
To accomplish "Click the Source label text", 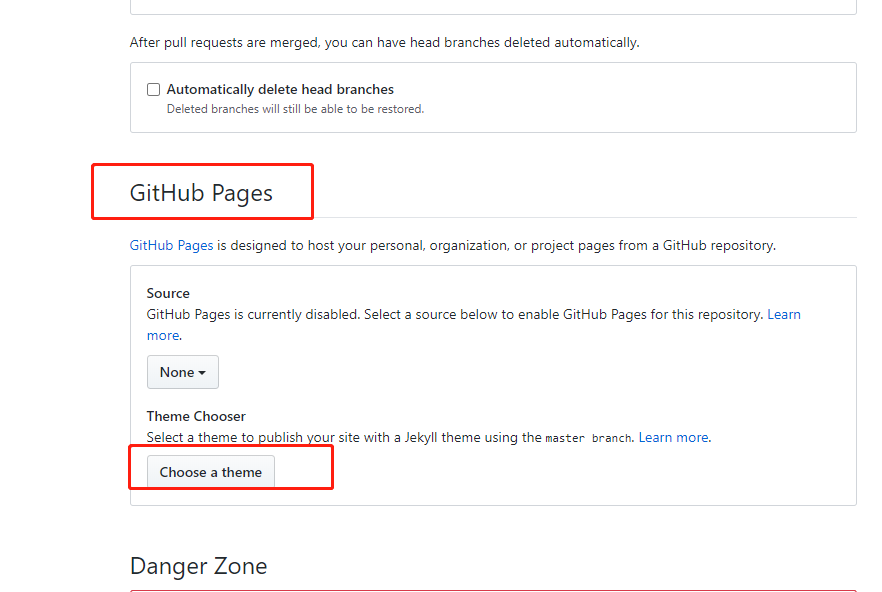I will pos(168,293).
